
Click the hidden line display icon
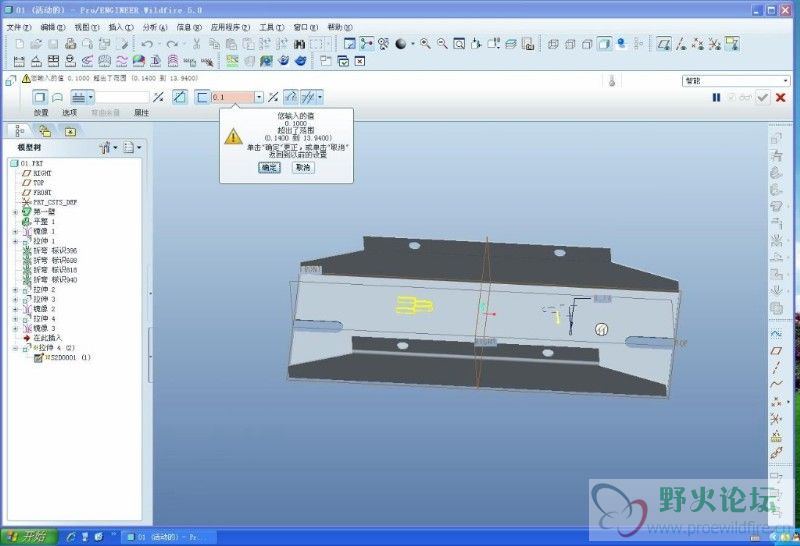[570, 44]
